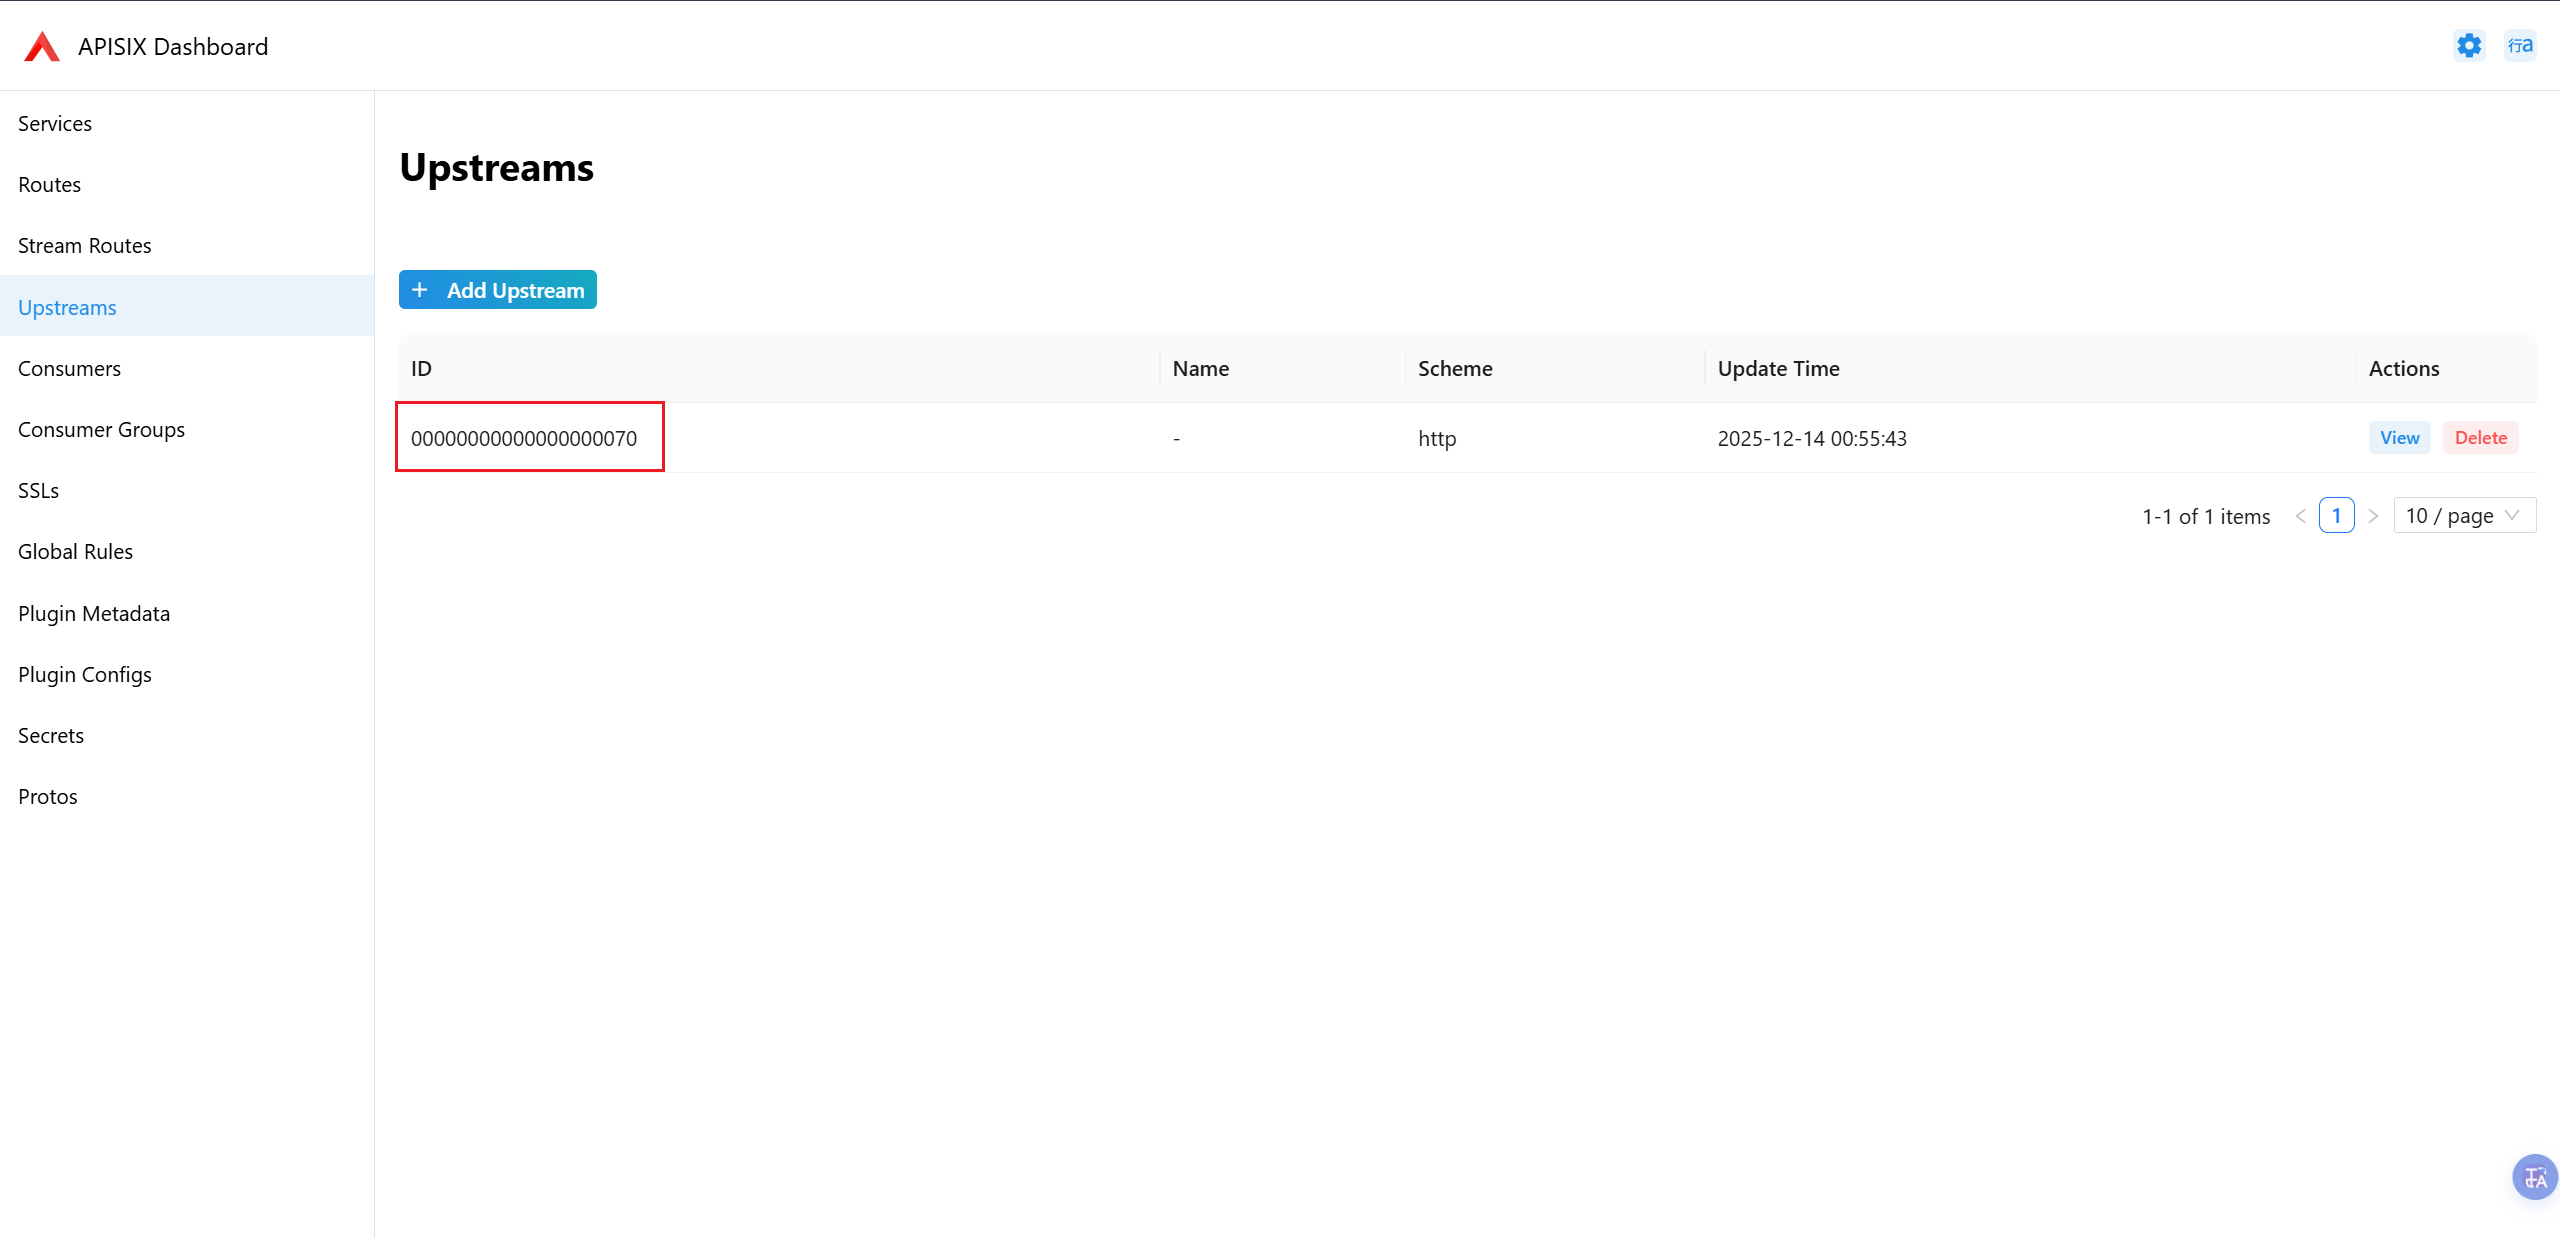The width and height of the screenshot is (2560, 1238).
Task: Click the upstream ID 00000000000000000070
Action: (x=524, y=438)
